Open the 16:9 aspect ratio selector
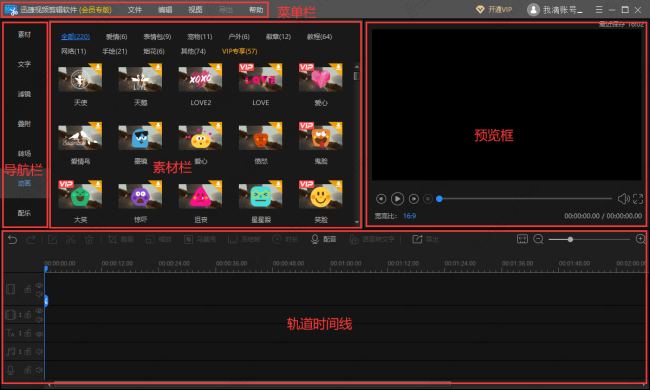Viewport: 650px width, 390px height. (x=409, y=216)
